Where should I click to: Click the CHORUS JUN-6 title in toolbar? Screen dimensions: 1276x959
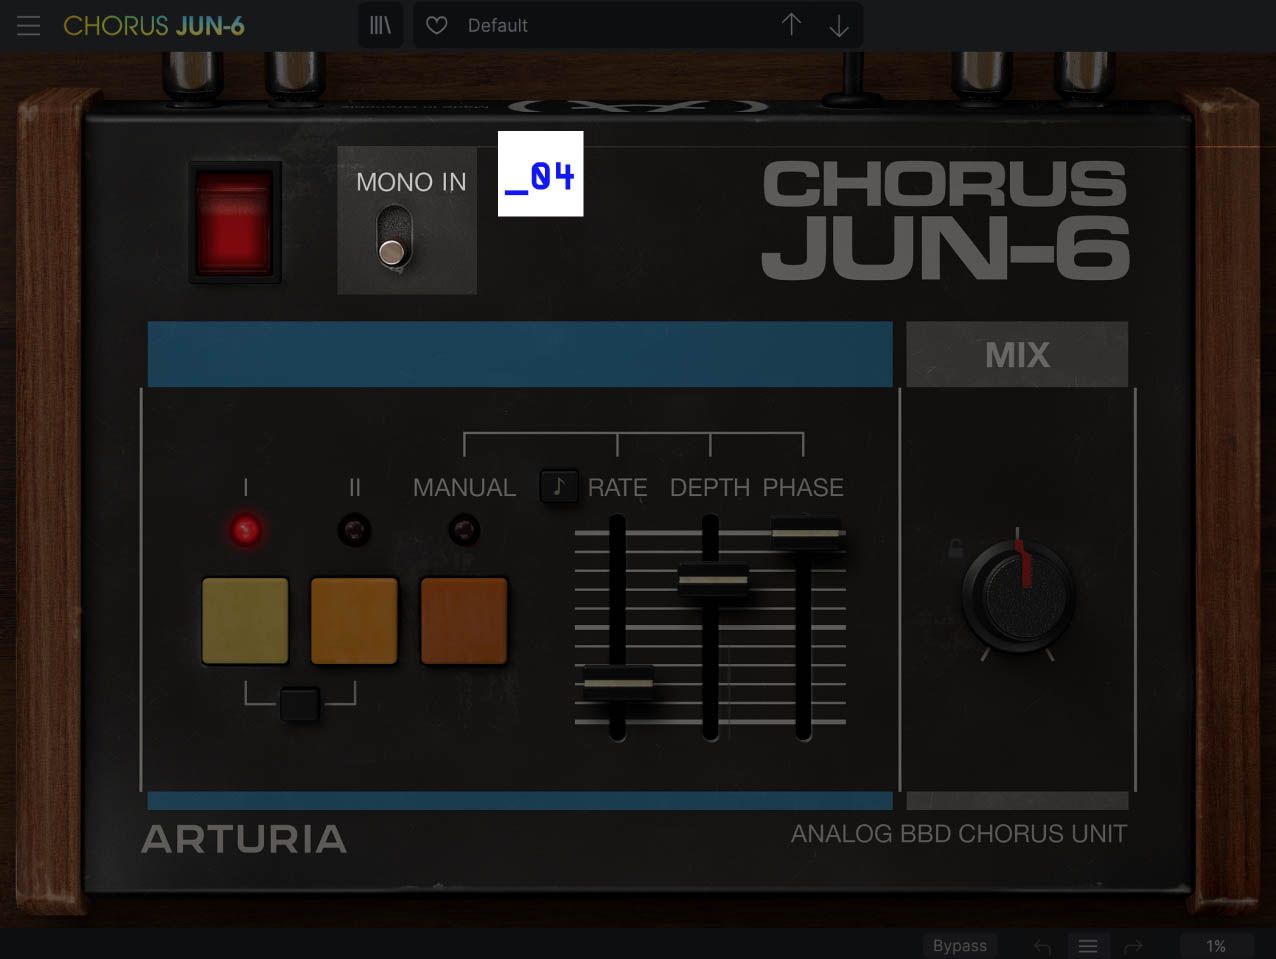pyautogui.click(x=154, y=26)
